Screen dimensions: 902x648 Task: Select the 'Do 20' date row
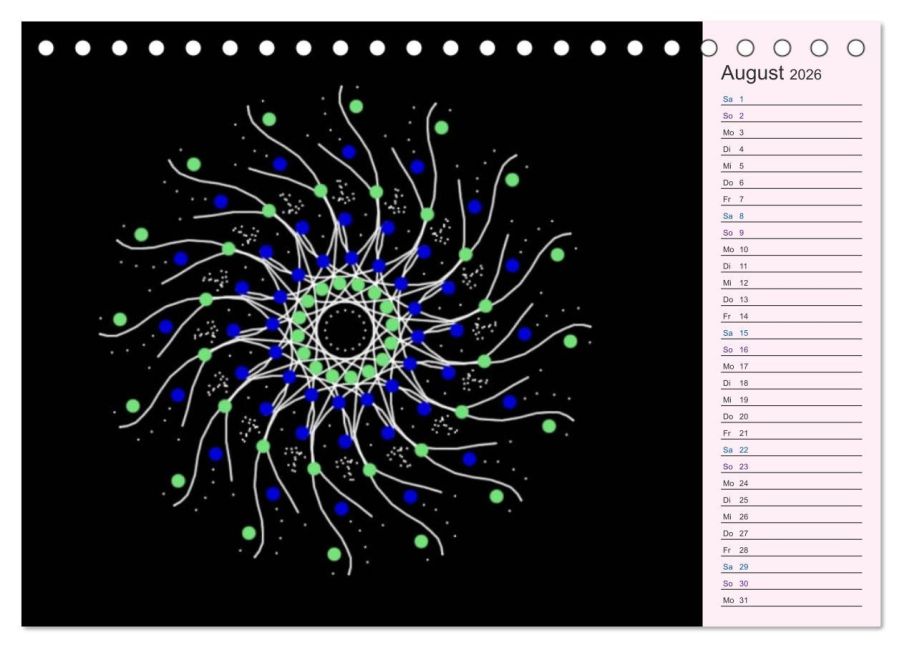coord(792,416)
